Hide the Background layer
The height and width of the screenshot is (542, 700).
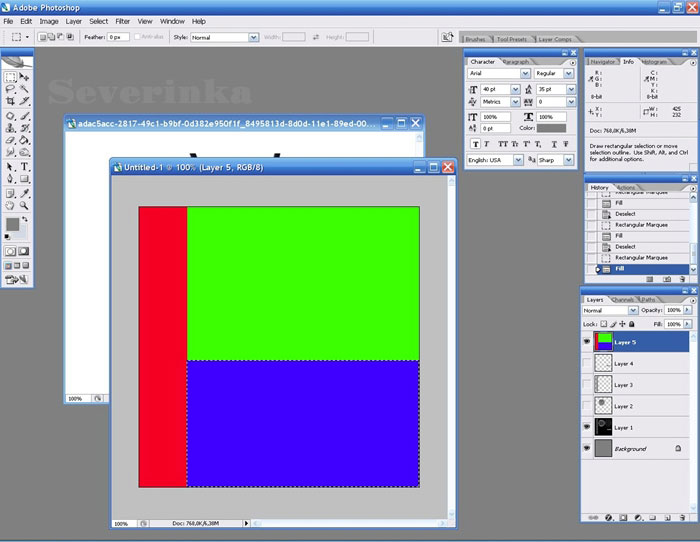[x=588, y=450]
